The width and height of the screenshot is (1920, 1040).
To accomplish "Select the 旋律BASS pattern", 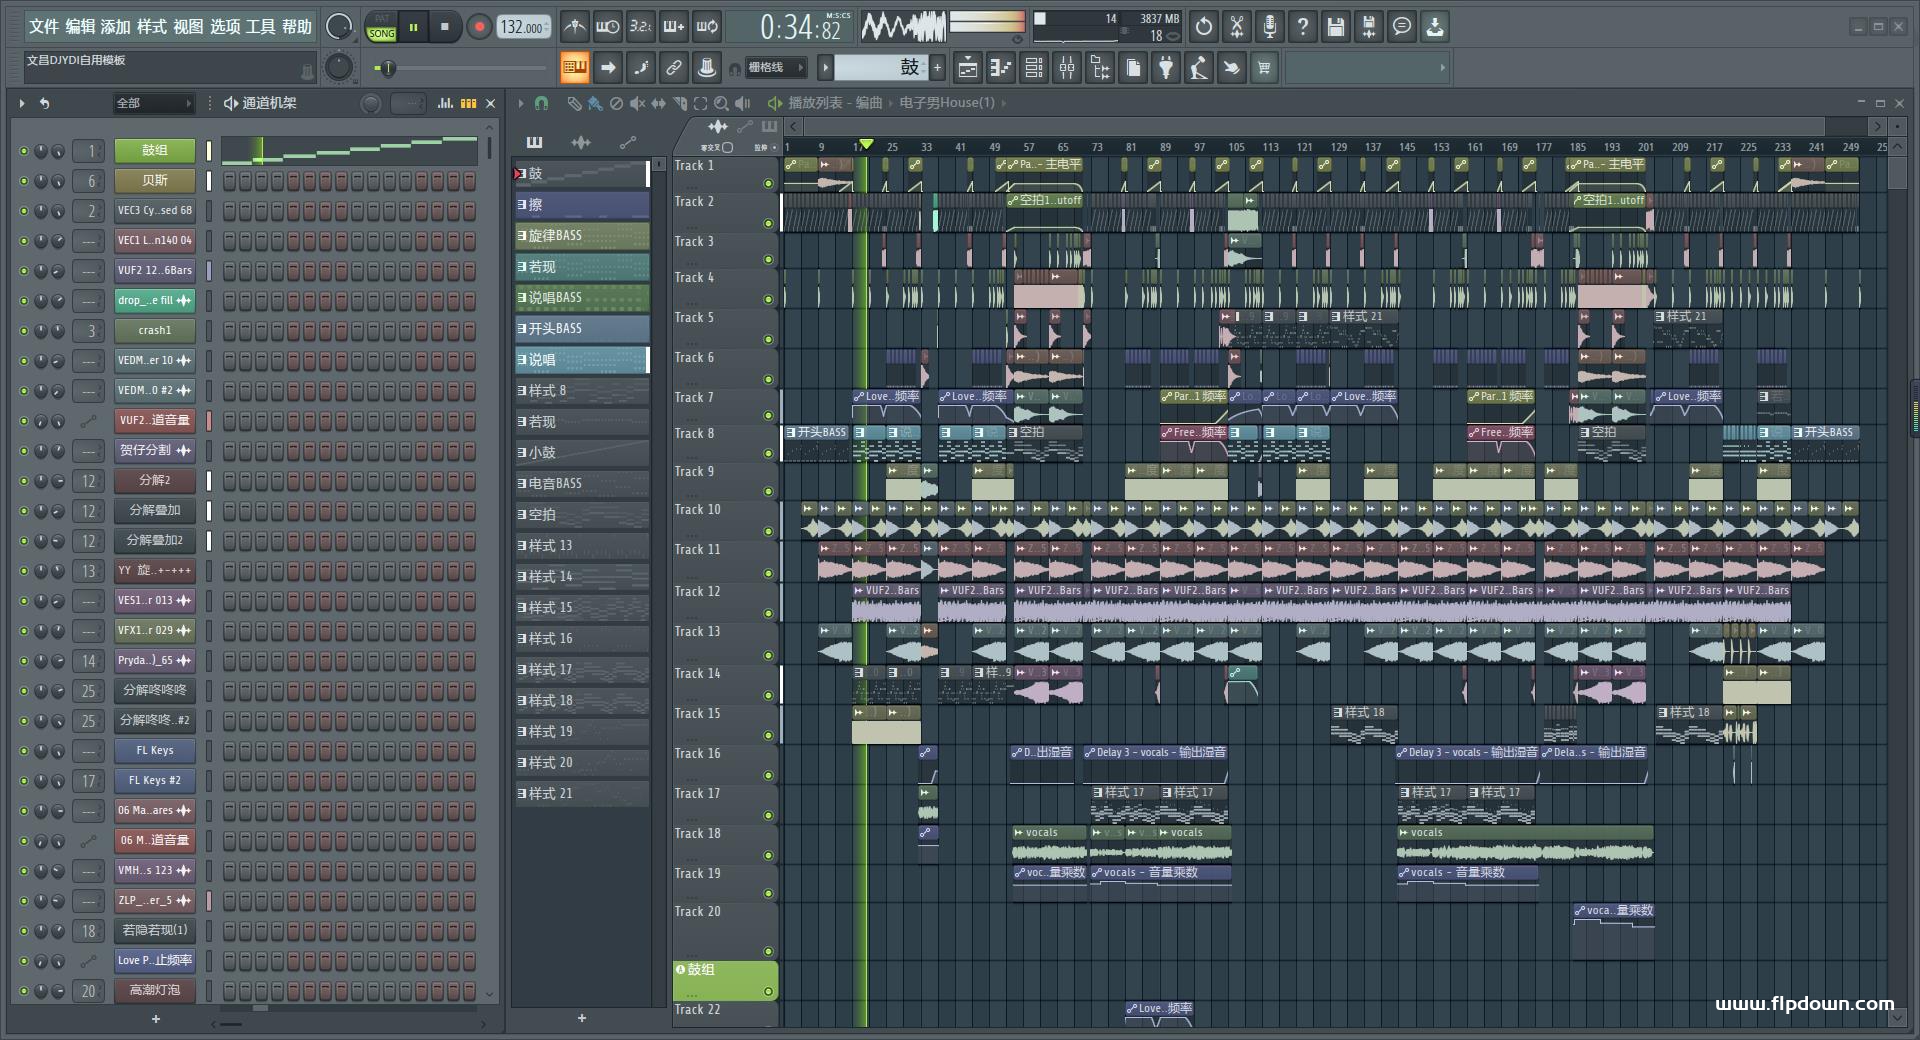I will coord(582,236).
